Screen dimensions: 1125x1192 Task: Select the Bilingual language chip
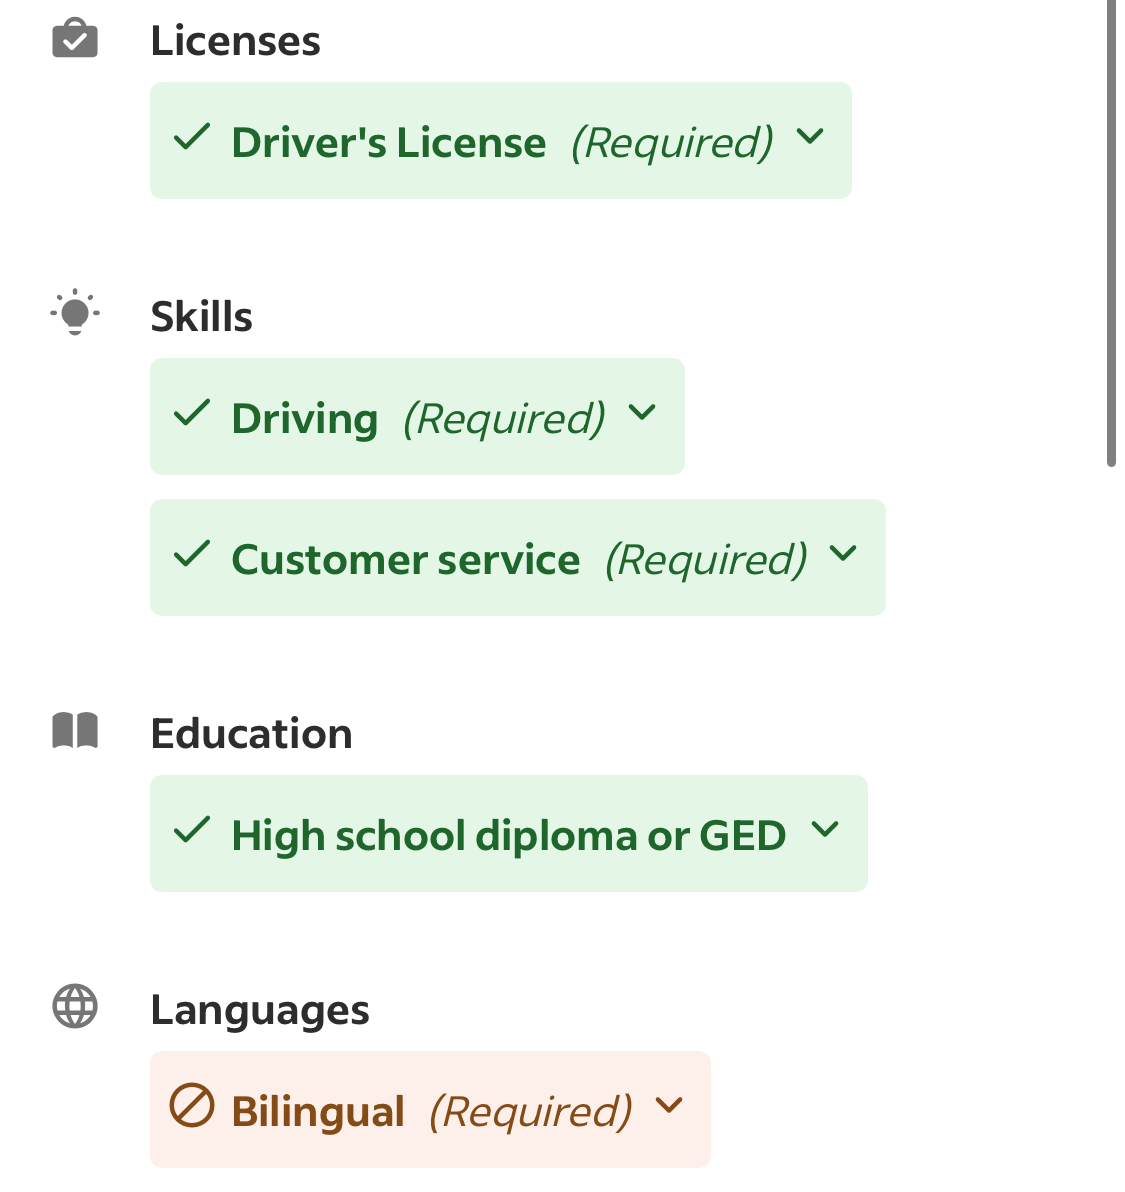(x=430, y=1110)
